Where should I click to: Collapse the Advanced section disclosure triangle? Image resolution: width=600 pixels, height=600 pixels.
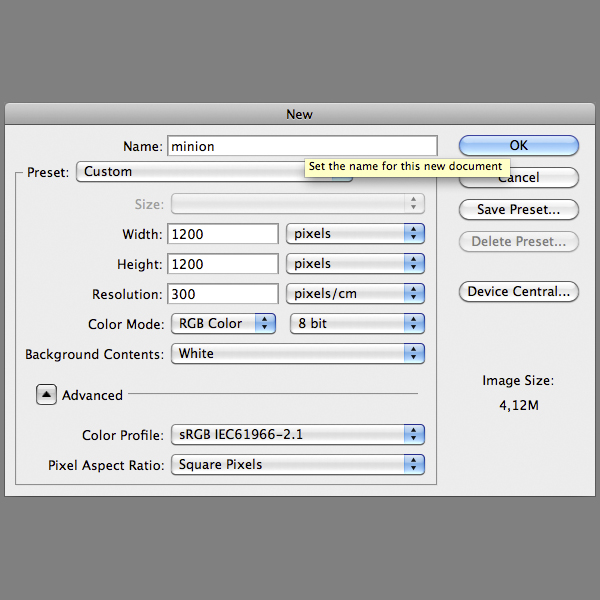click(47, 395)
